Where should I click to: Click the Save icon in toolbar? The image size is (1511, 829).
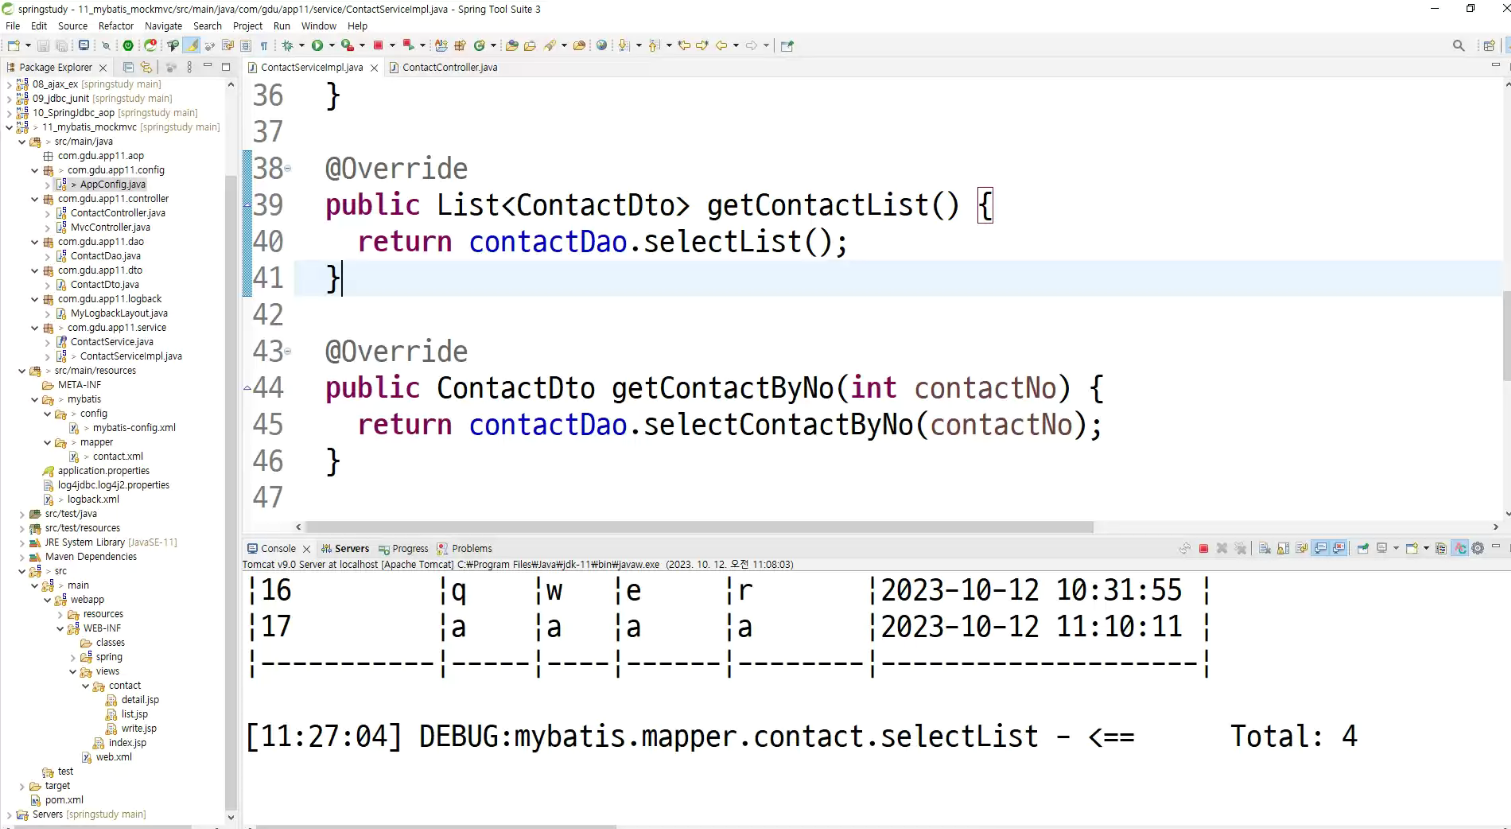tap(43, 45)
